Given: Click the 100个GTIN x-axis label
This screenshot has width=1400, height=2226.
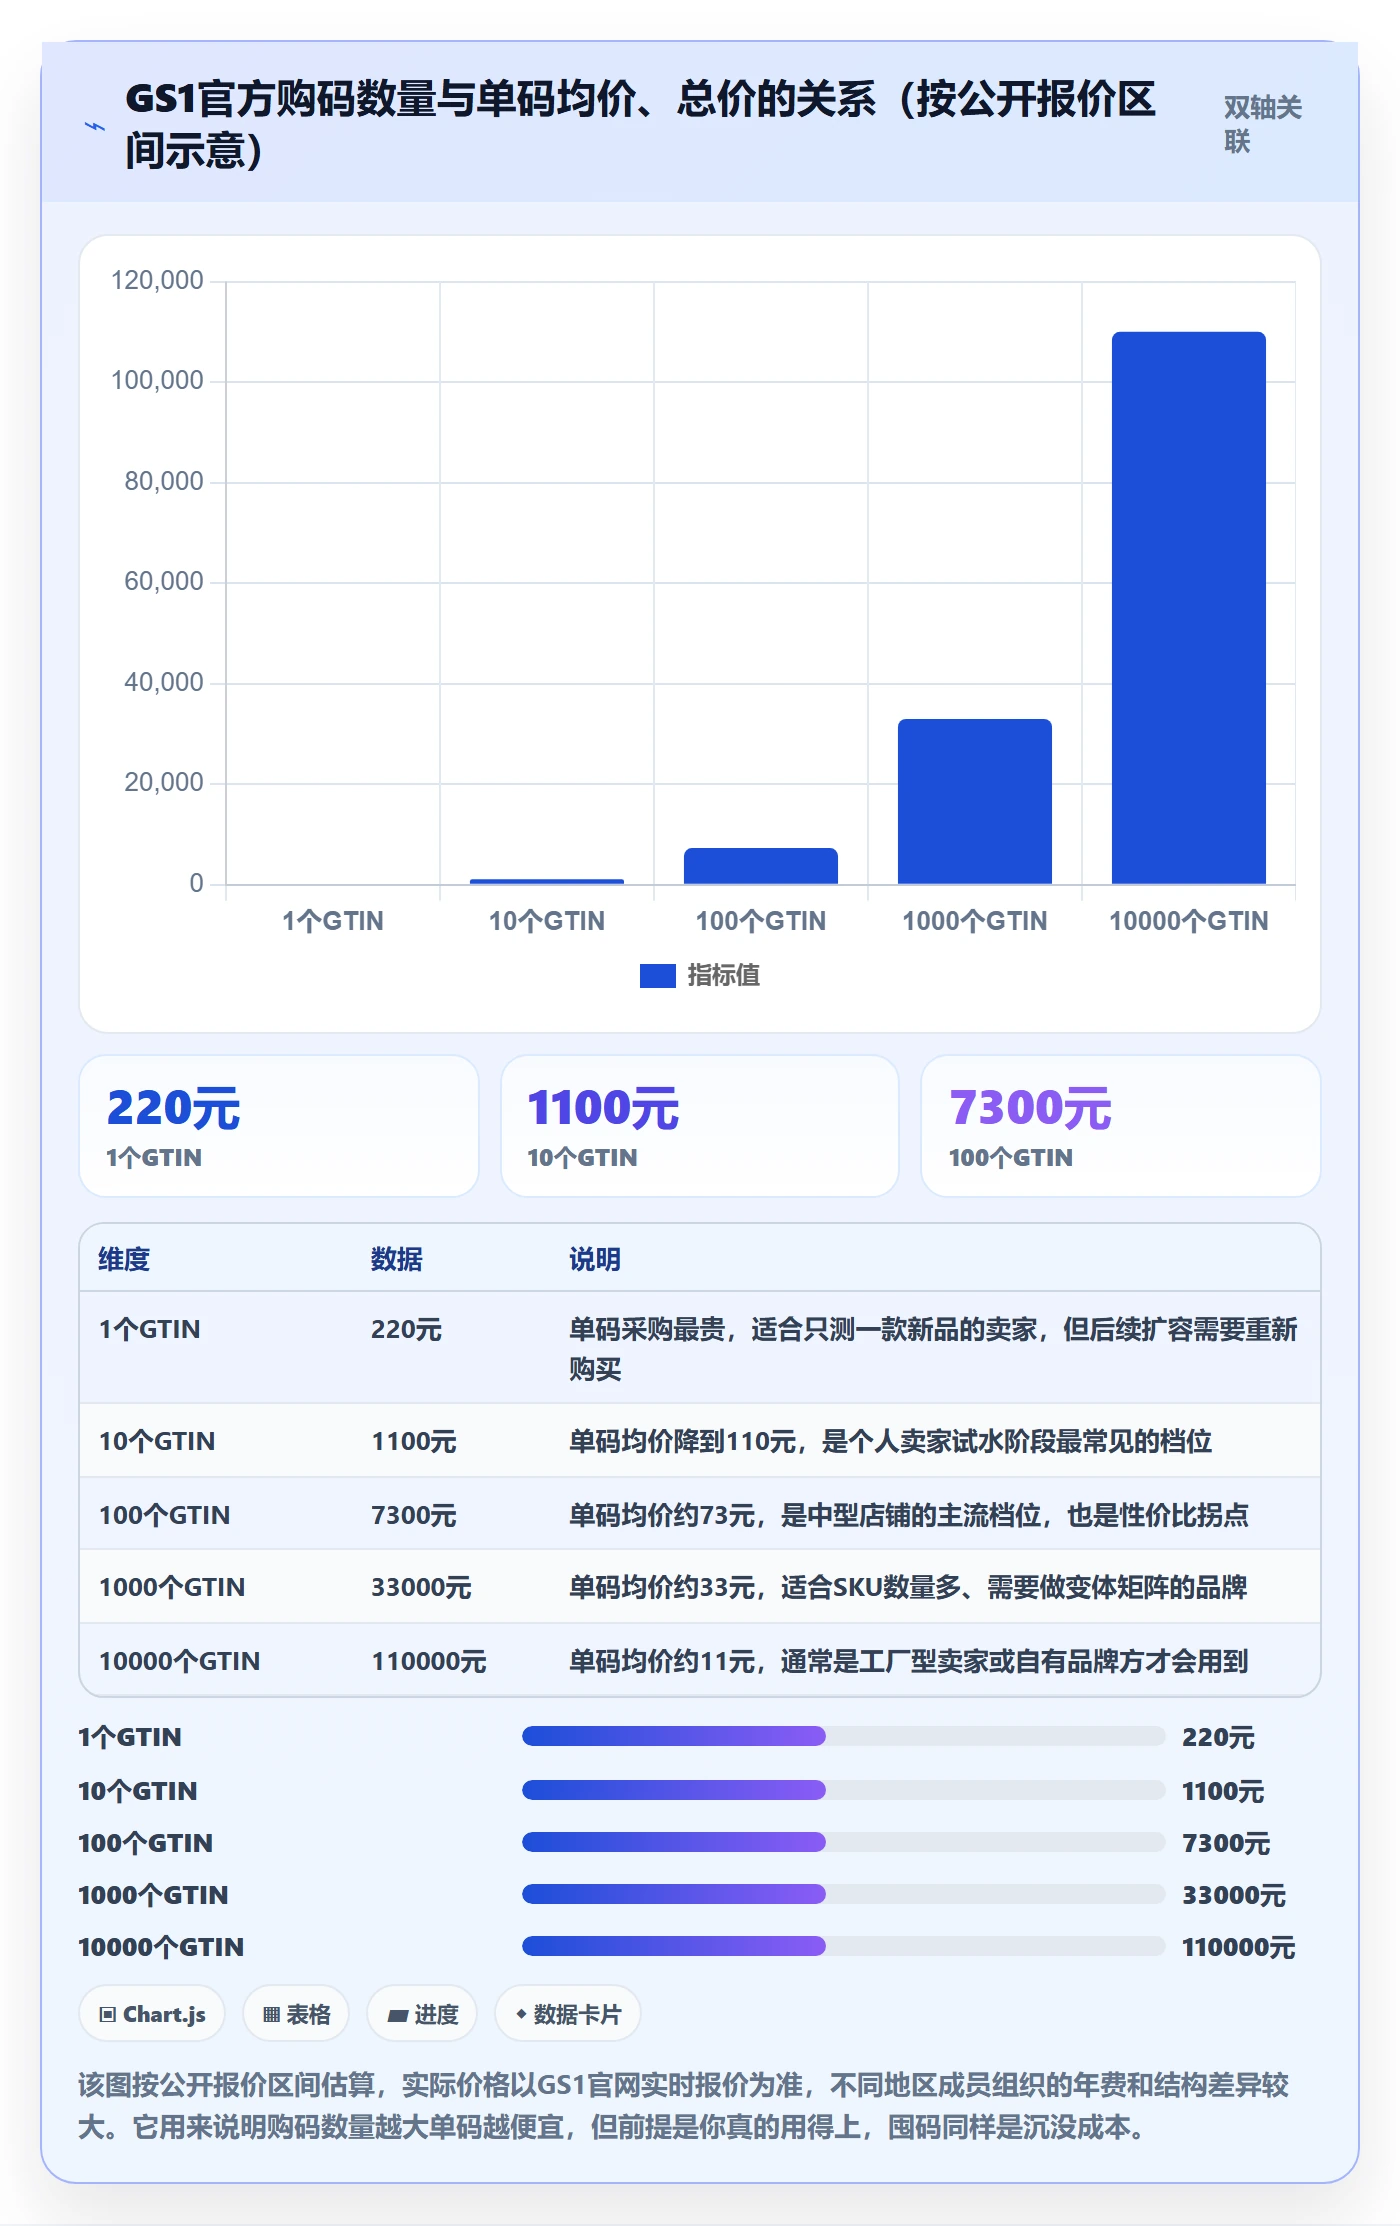Looking at the screenshot, I should point(760,921).
